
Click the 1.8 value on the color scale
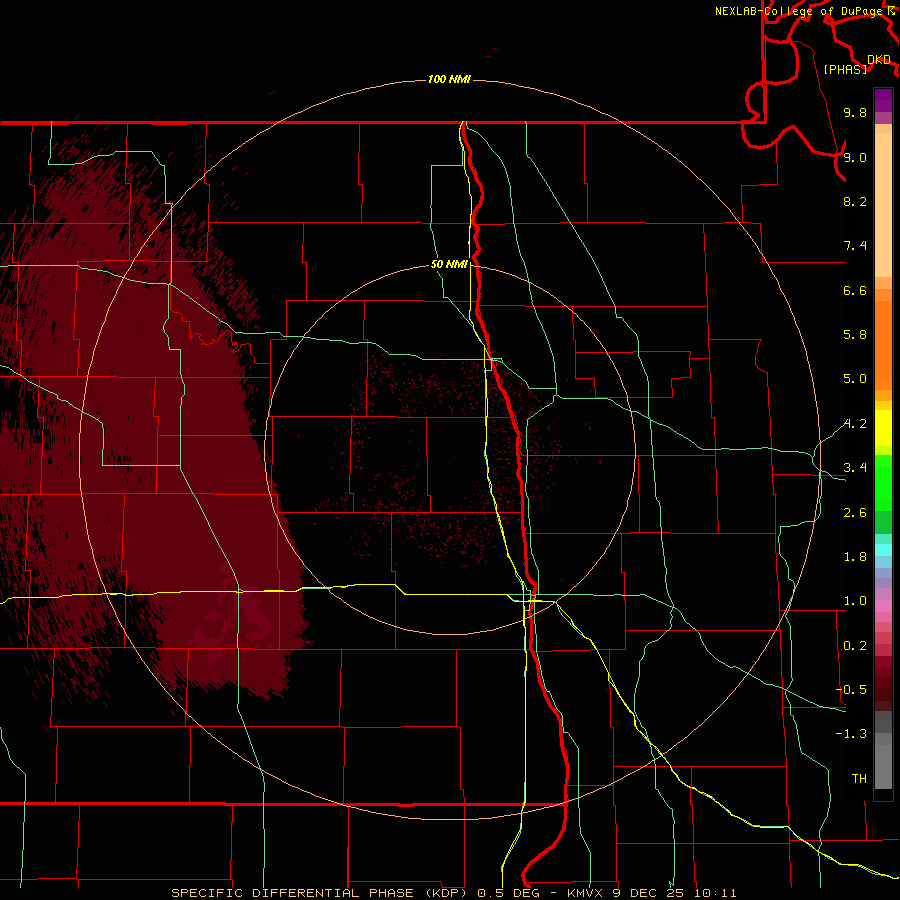point(855,557)
